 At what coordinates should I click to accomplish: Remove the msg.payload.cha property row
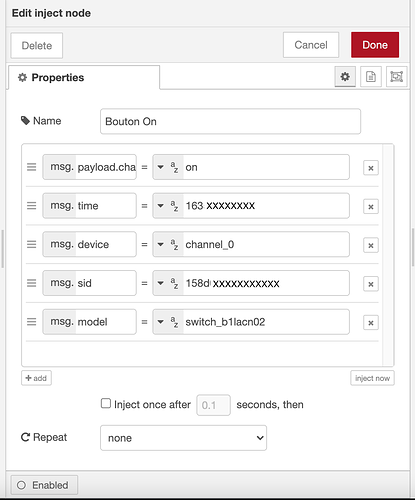371,168
